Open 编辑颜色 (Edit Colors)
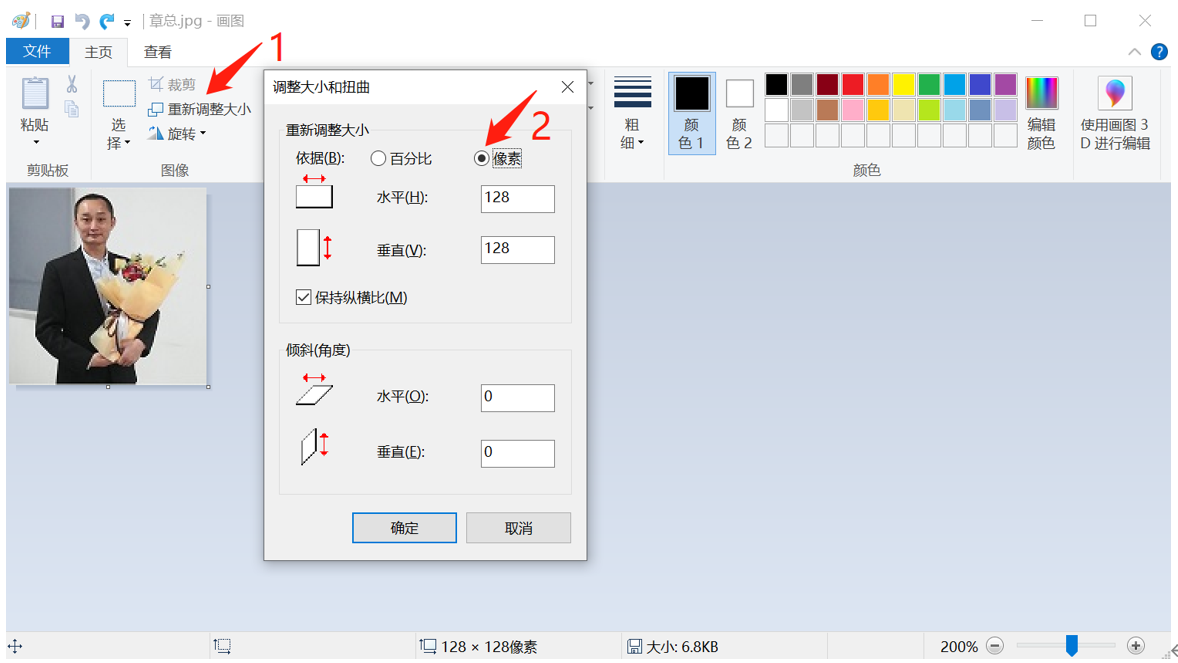Image resolution: width=1178 pixels, height=663 pixels. coord(1042,112)
